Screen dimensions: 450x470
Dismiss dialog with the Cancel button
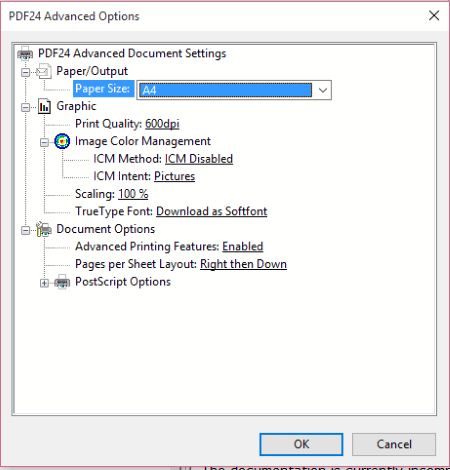394,444
